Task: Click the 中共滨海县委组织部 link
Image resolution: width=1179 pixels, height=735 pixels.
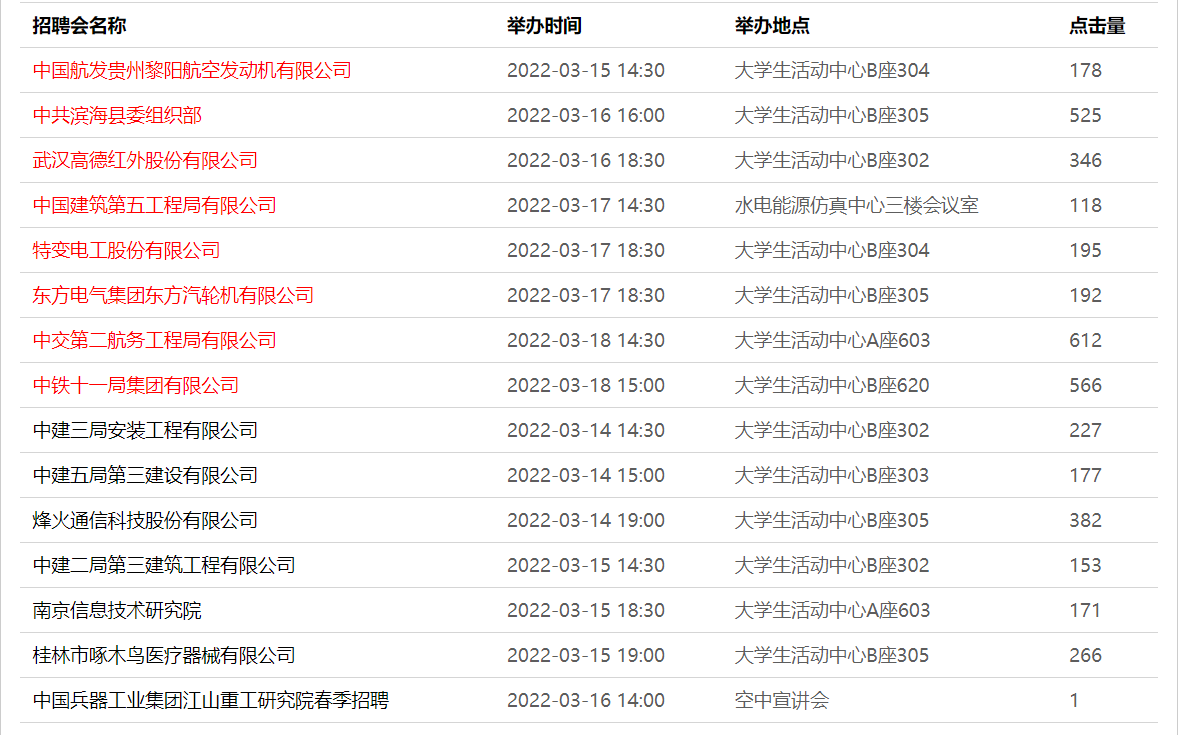Action: [x=117, y=116]
